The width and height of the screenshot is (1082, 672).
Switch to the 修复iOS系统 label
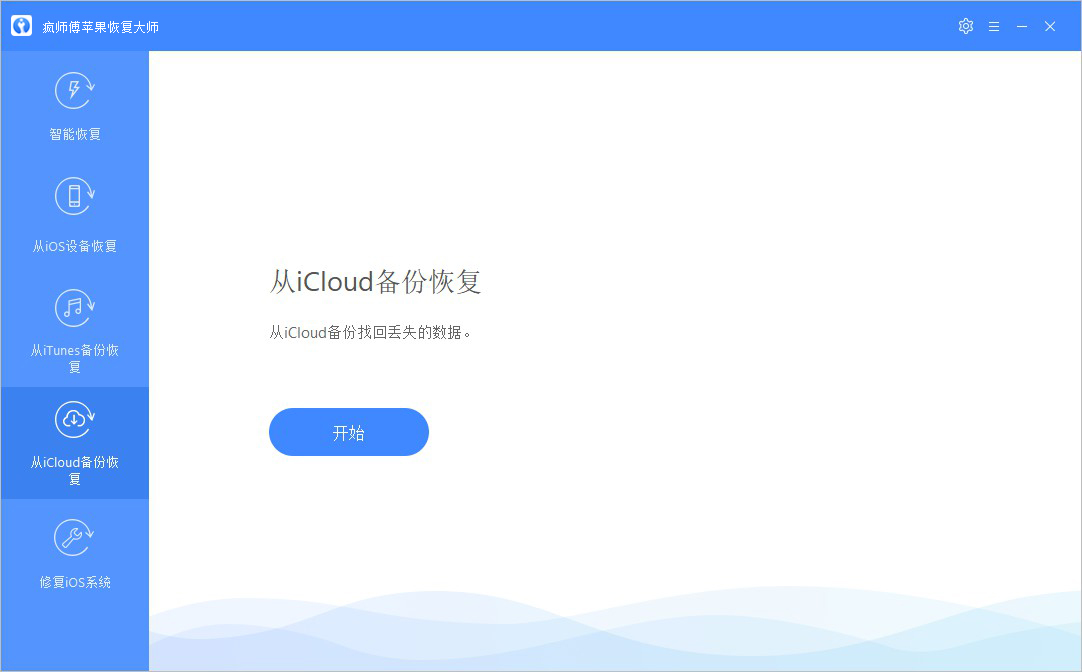pyautogui.click(x=75, y=582)
